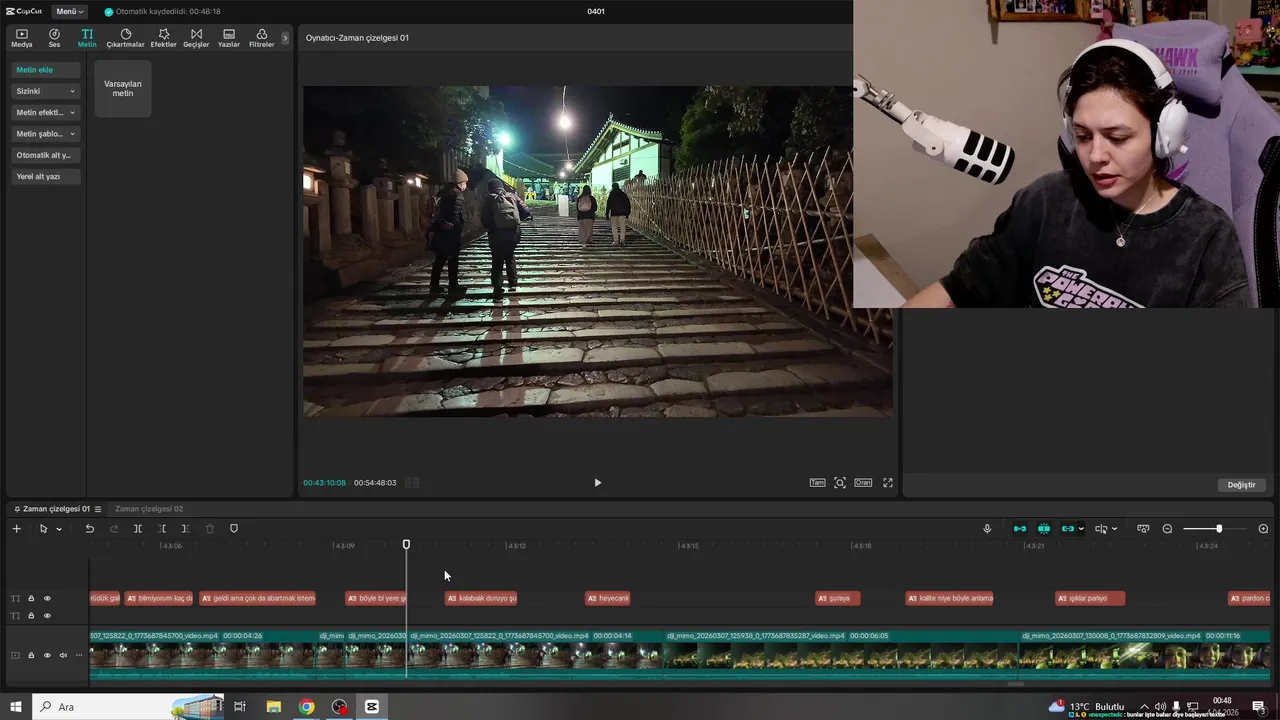The width and height of the screenshot is (1280, 720).
Task: Hide the first text track
Action: coord(47,598)
